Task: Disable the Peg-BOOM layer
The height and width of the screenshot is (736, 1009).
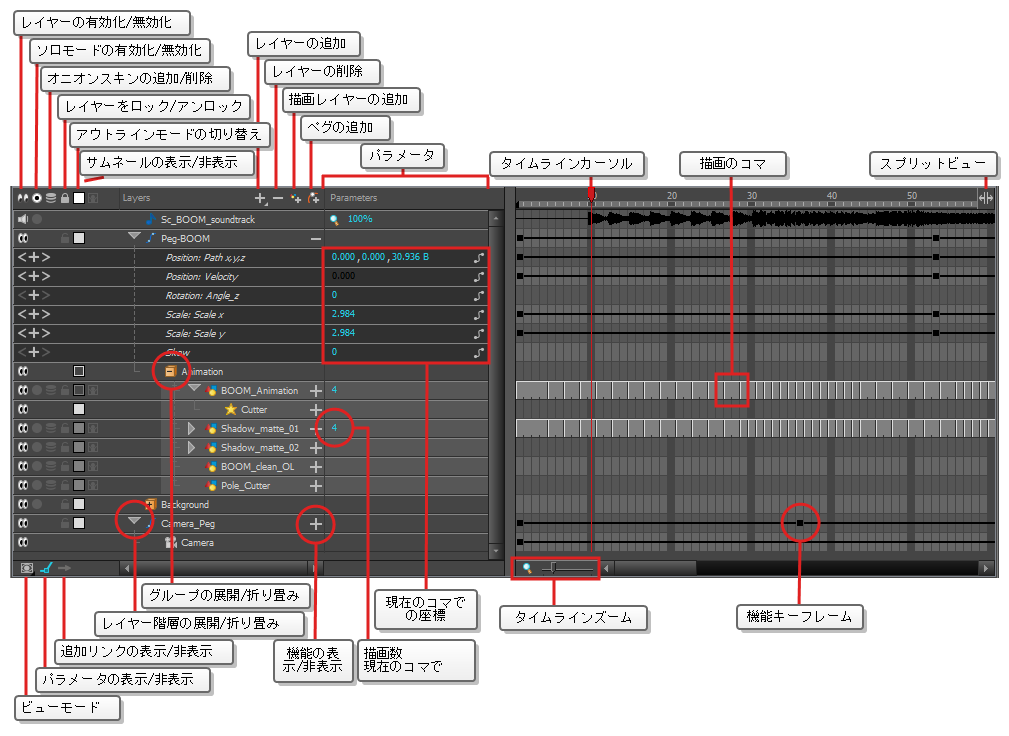Action: pos(23,239)
